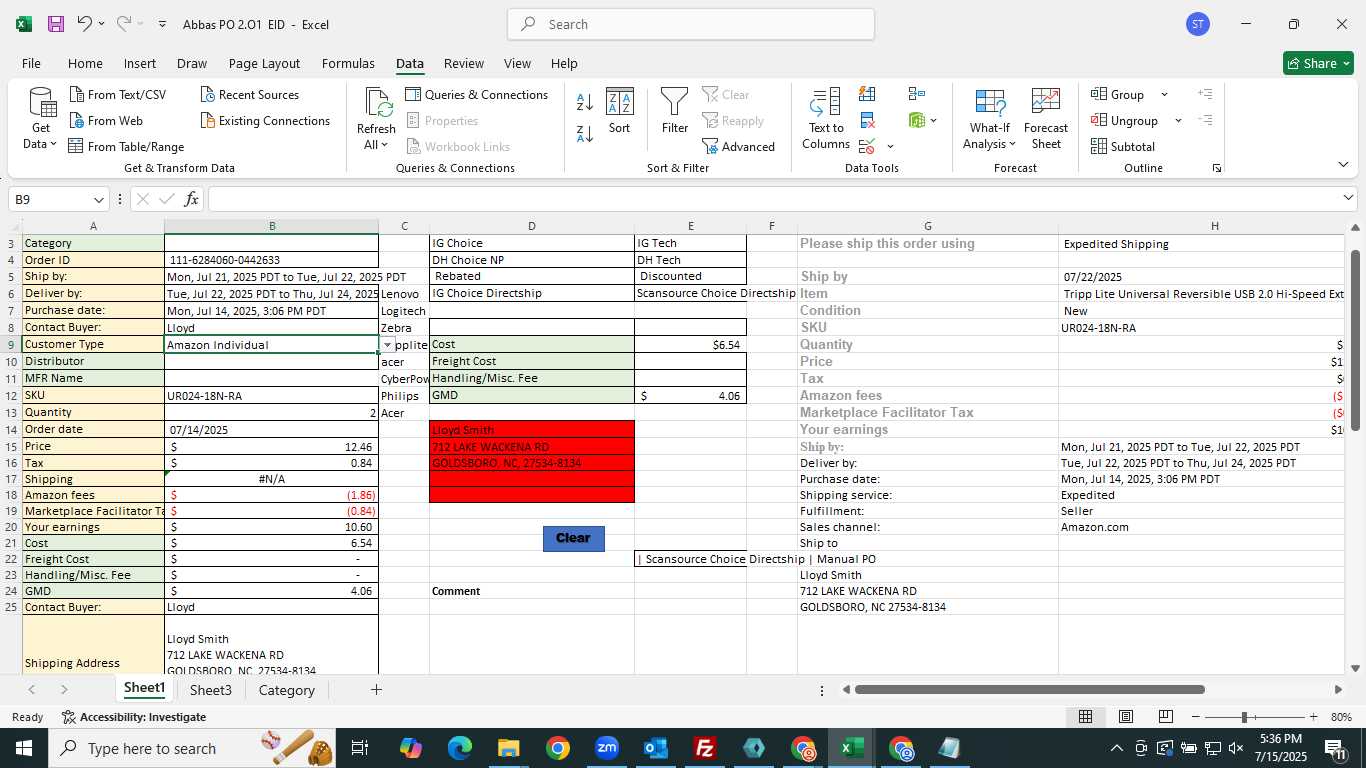The height and width of the screenshot is (768, 1366).
Task: Click the Save icon in title bar
Action: [x=56, y=24]
